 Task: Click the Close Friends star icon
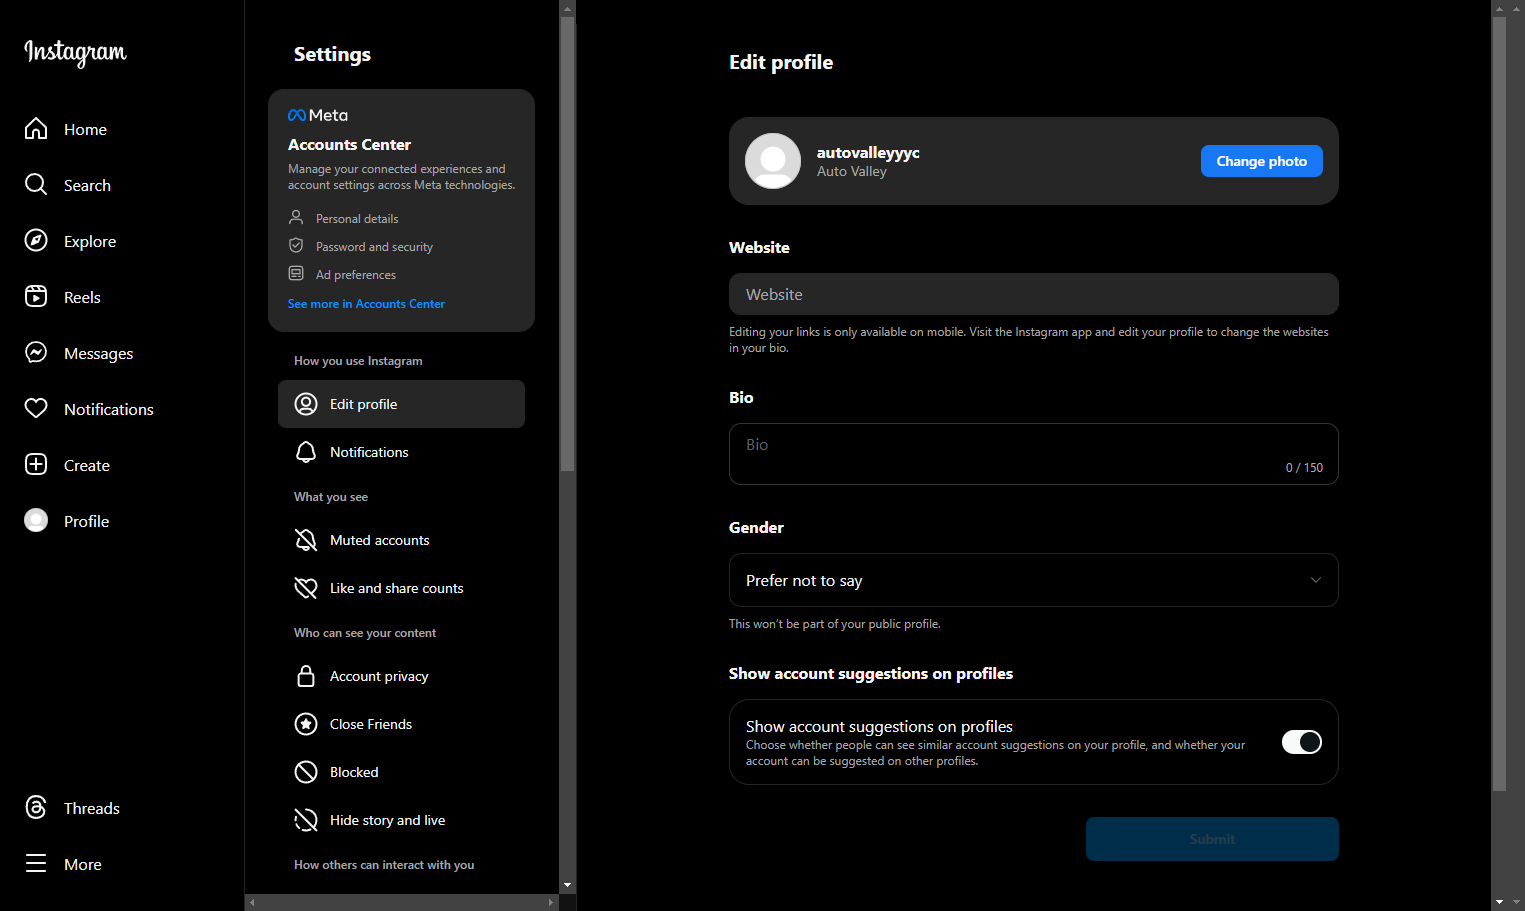click(x=306, y=724)
